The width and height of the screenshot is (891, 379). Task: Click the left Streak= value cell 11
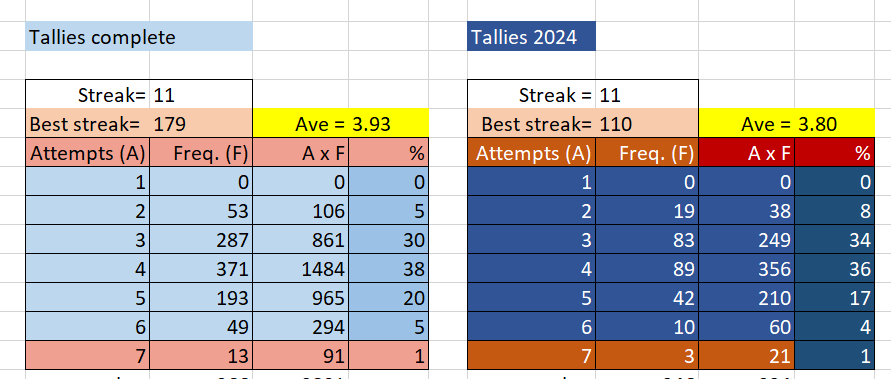[x=201, y=94]
